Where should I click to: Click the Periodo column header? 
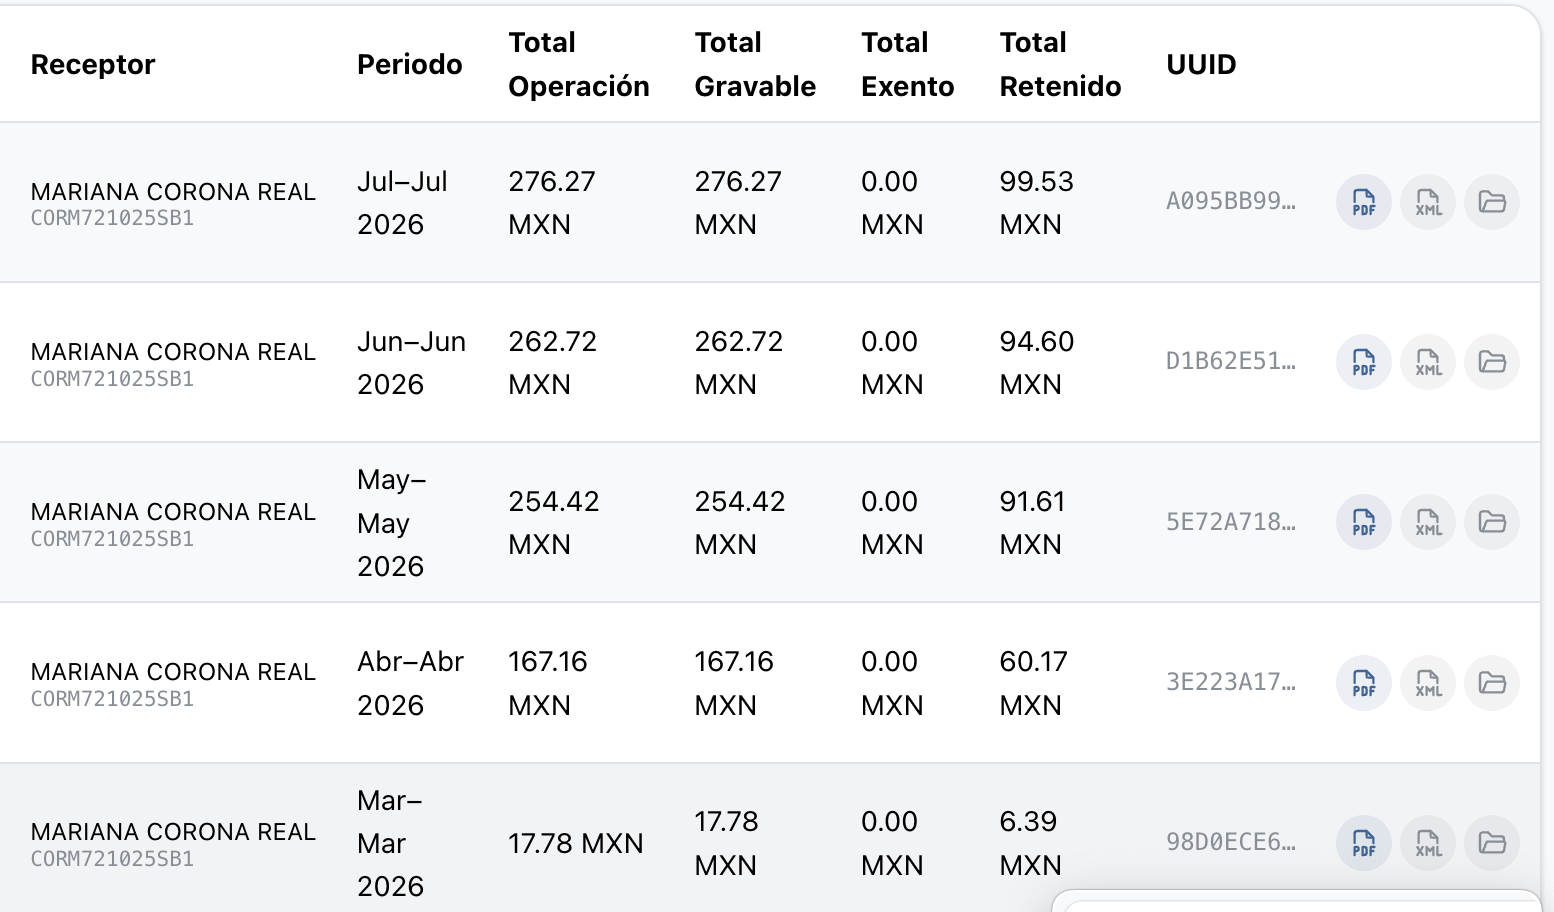coord(410,64)
